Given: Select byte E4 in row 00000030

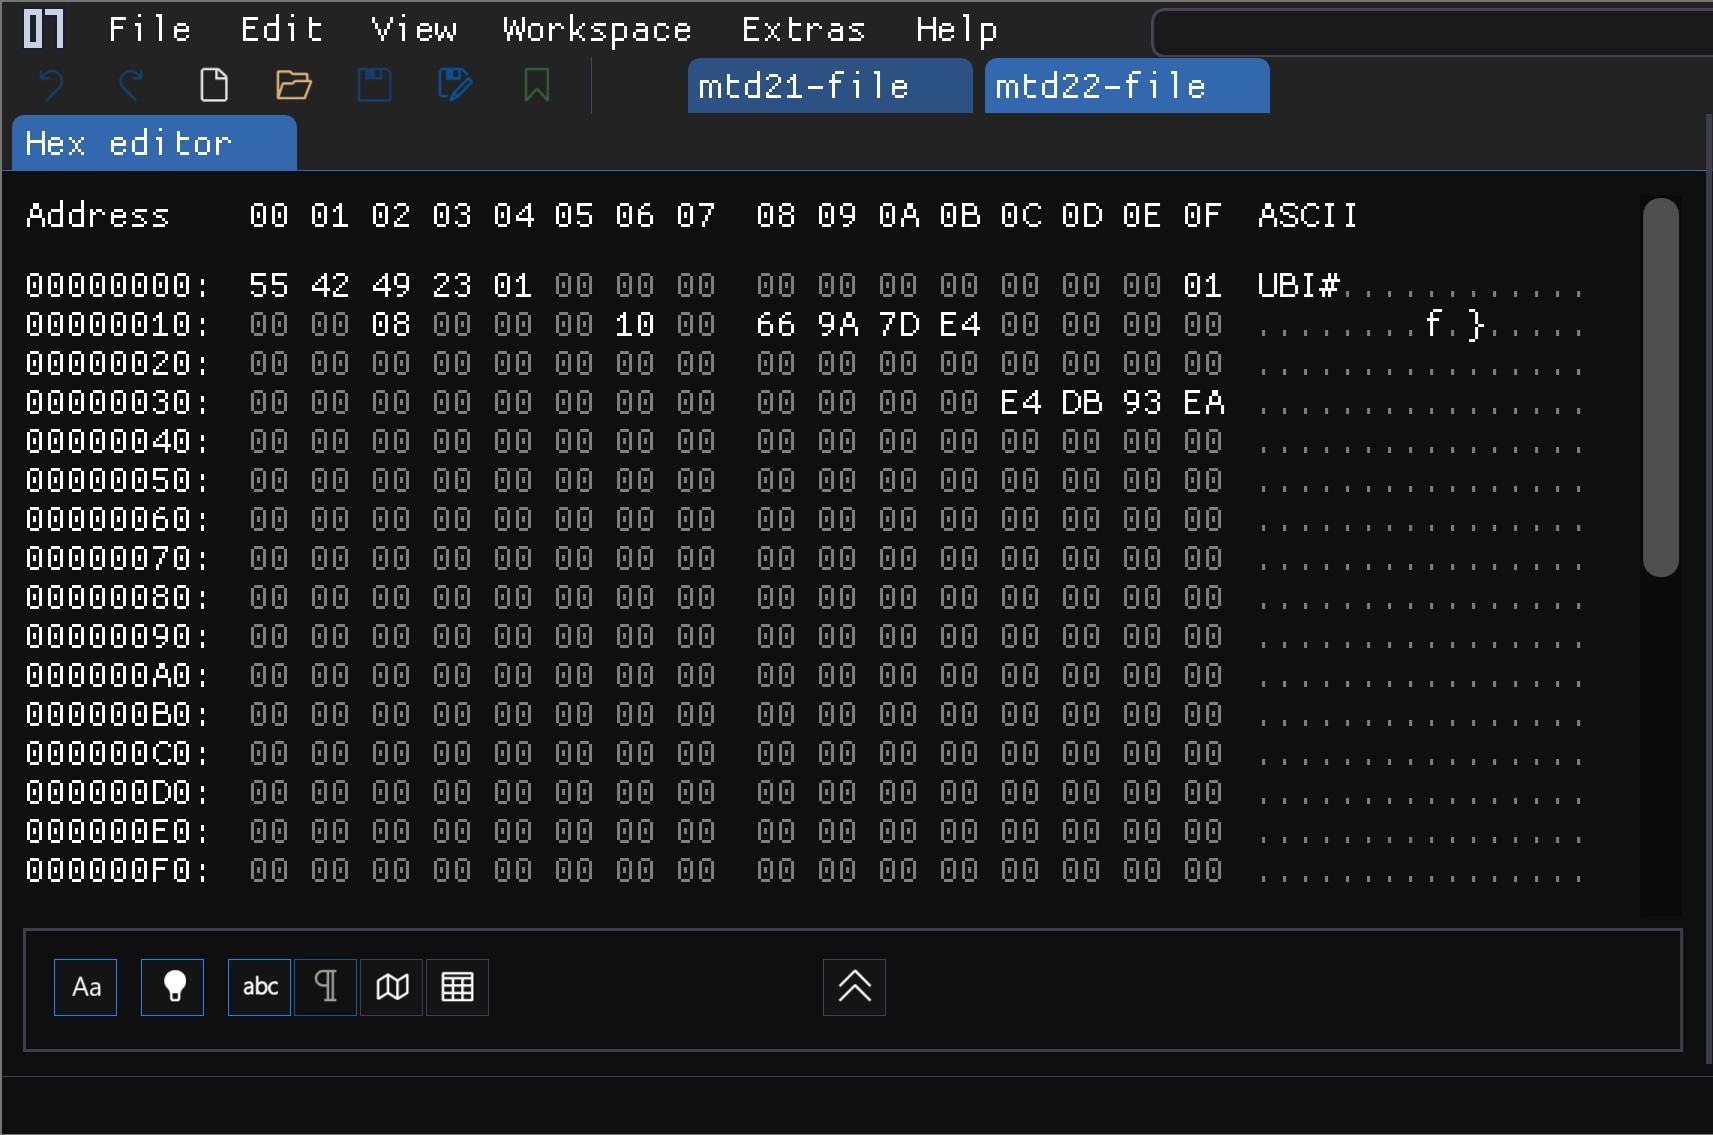Looking at the screenshot, I should [x=1021, y=403].
